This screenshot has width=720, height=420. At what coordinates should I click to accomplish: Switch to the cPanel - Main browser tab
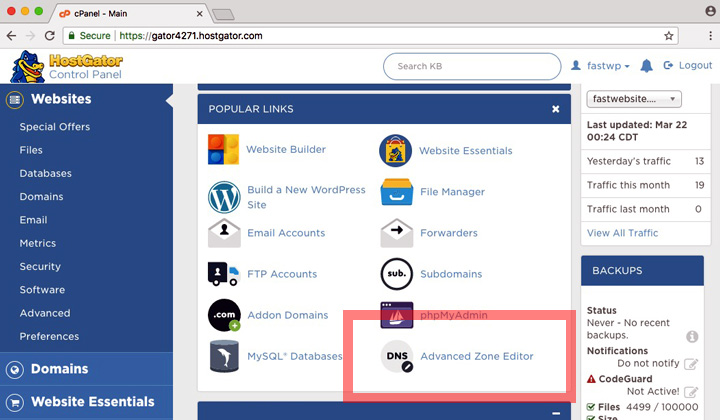[131, 13]
